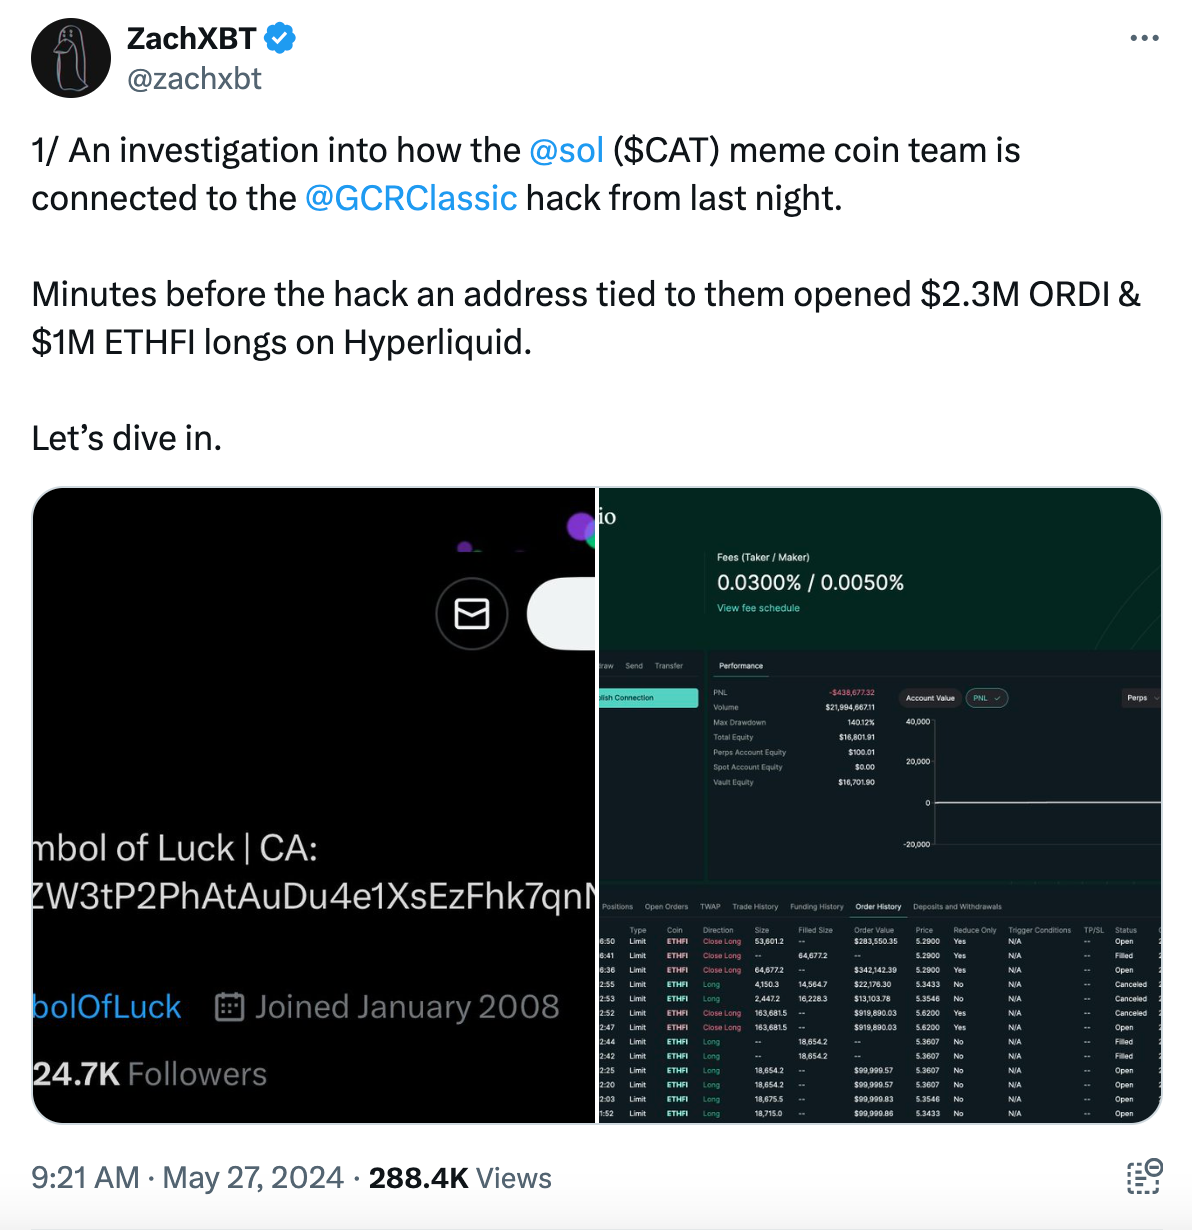The image size is (1192, 1230).
Task: Open the tweet's more options menu
Action: [1144, 39]
